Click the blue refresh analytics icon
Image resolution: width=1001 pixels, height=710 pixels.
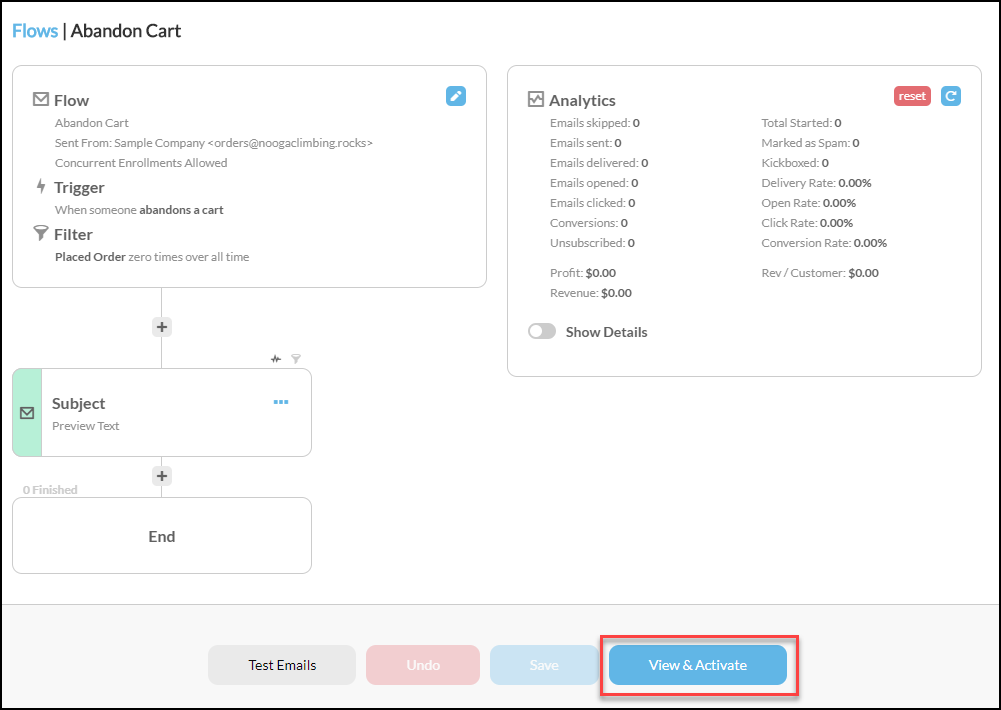click(951, 96)
